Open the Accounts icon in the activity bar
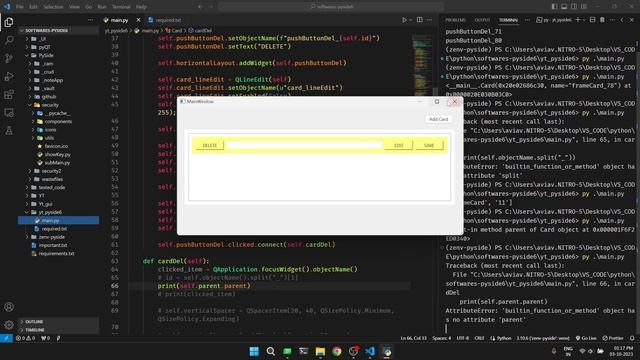The width and height of the screenshot is (640, 360). pyautogui.click(x=9, y=307)
